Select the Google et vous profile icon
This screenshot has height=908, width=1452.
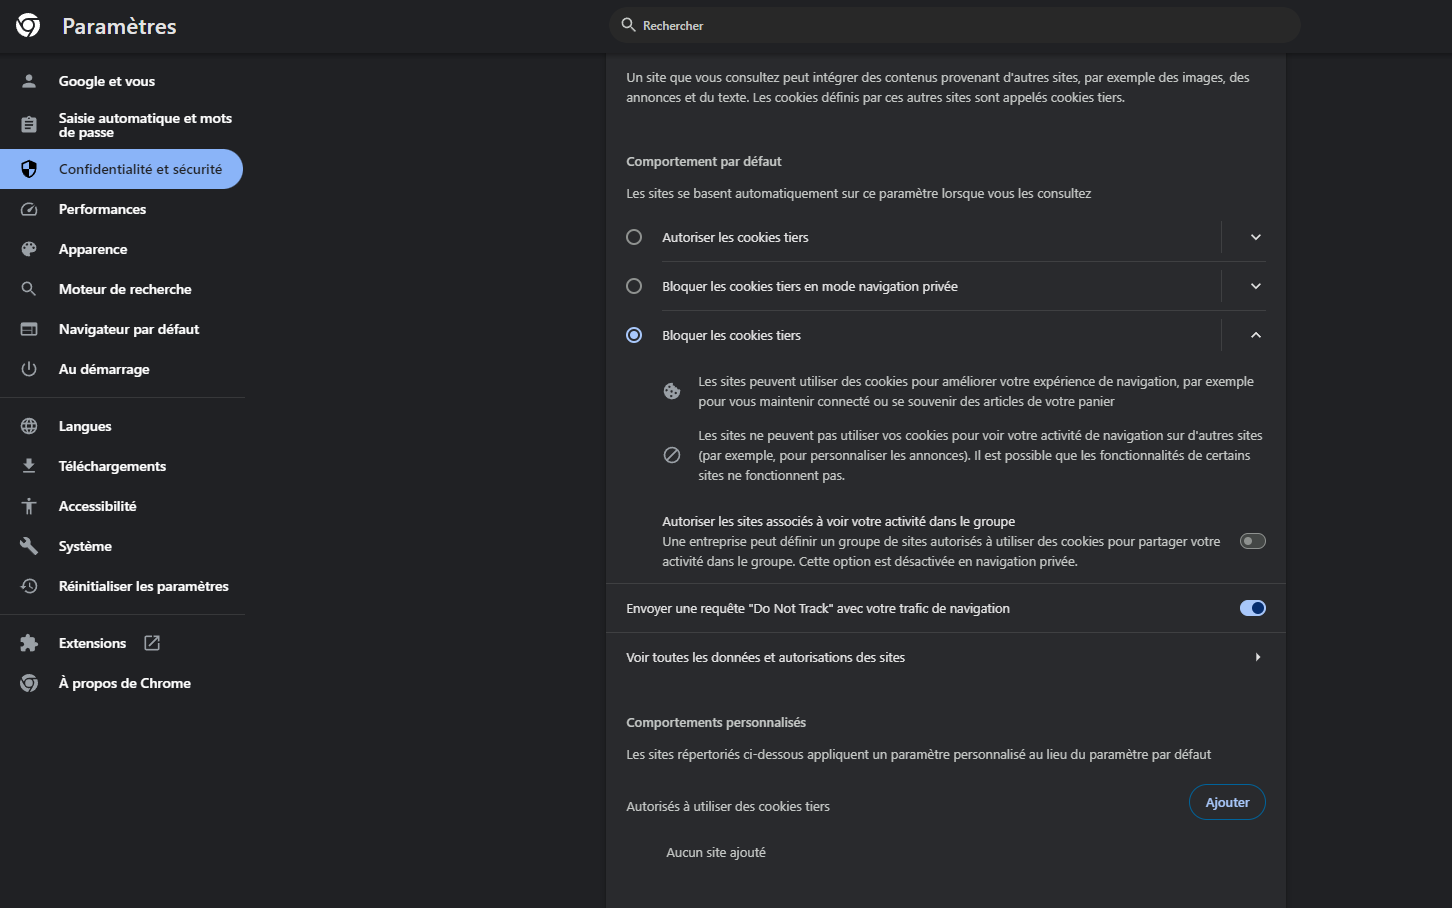pos(29,80)
